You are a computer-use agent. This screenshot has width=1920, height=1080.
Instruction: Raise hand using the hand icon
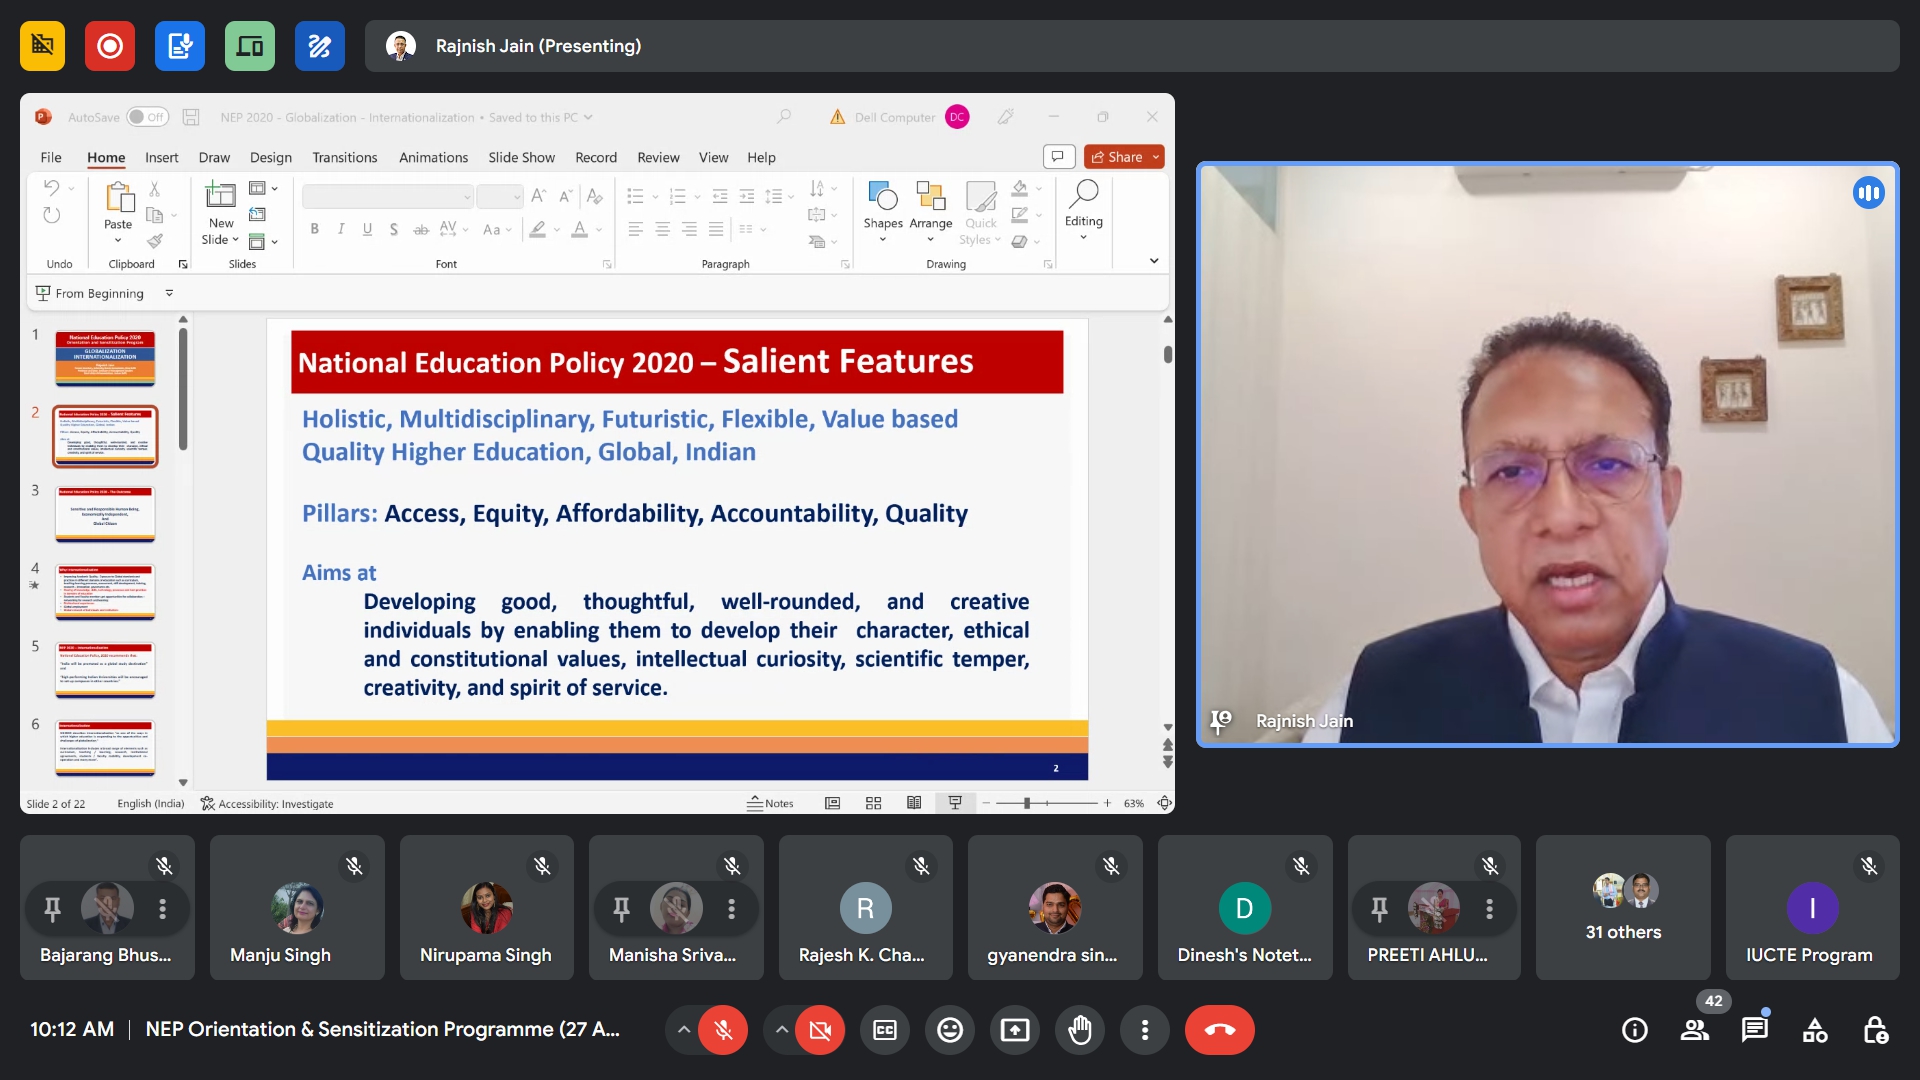pos(1080,1030)
